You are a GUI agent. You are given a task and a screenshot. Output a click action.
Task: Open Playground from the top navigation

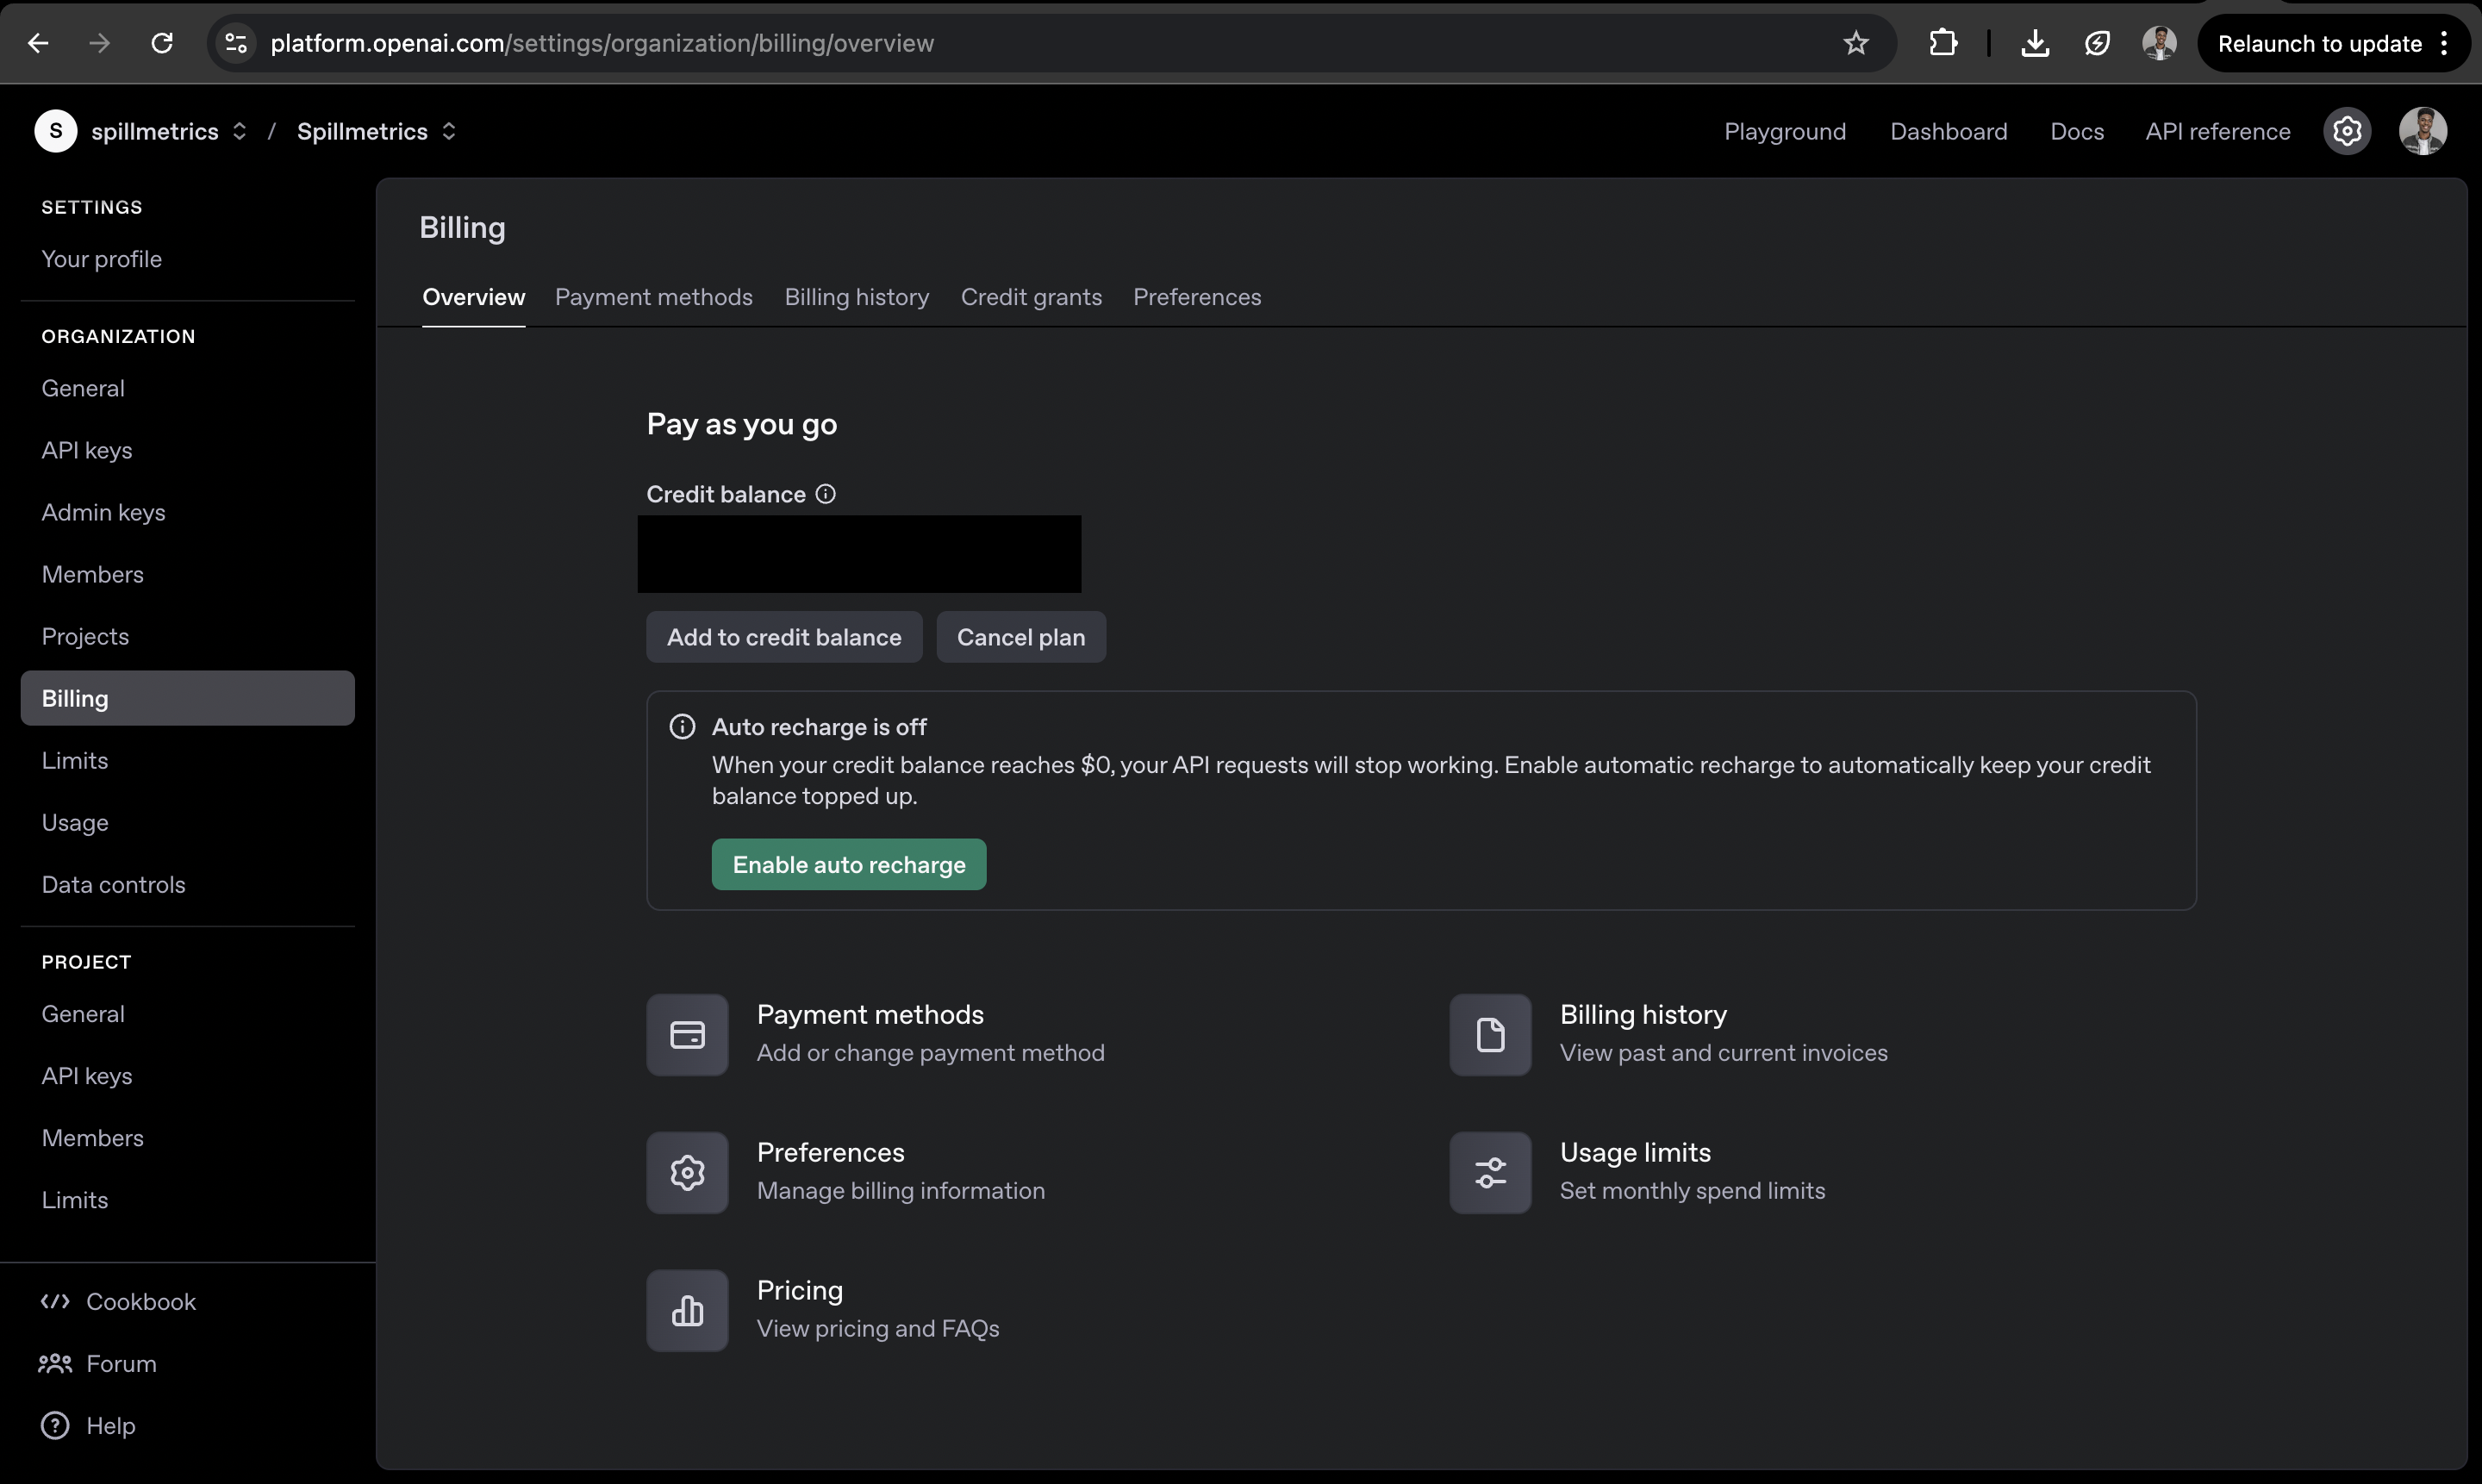[x=1785, y=131]
